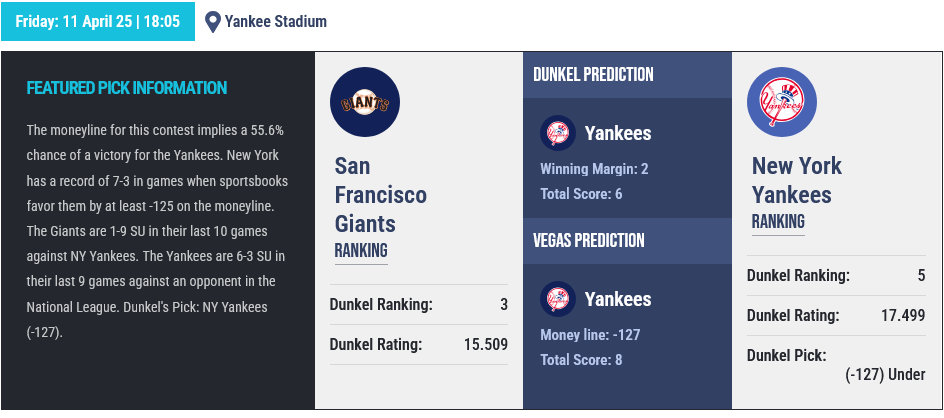Screen dimensions: 944x418
Task: Click the Dunkel Prediction header
Action: (x=593, y=75)
